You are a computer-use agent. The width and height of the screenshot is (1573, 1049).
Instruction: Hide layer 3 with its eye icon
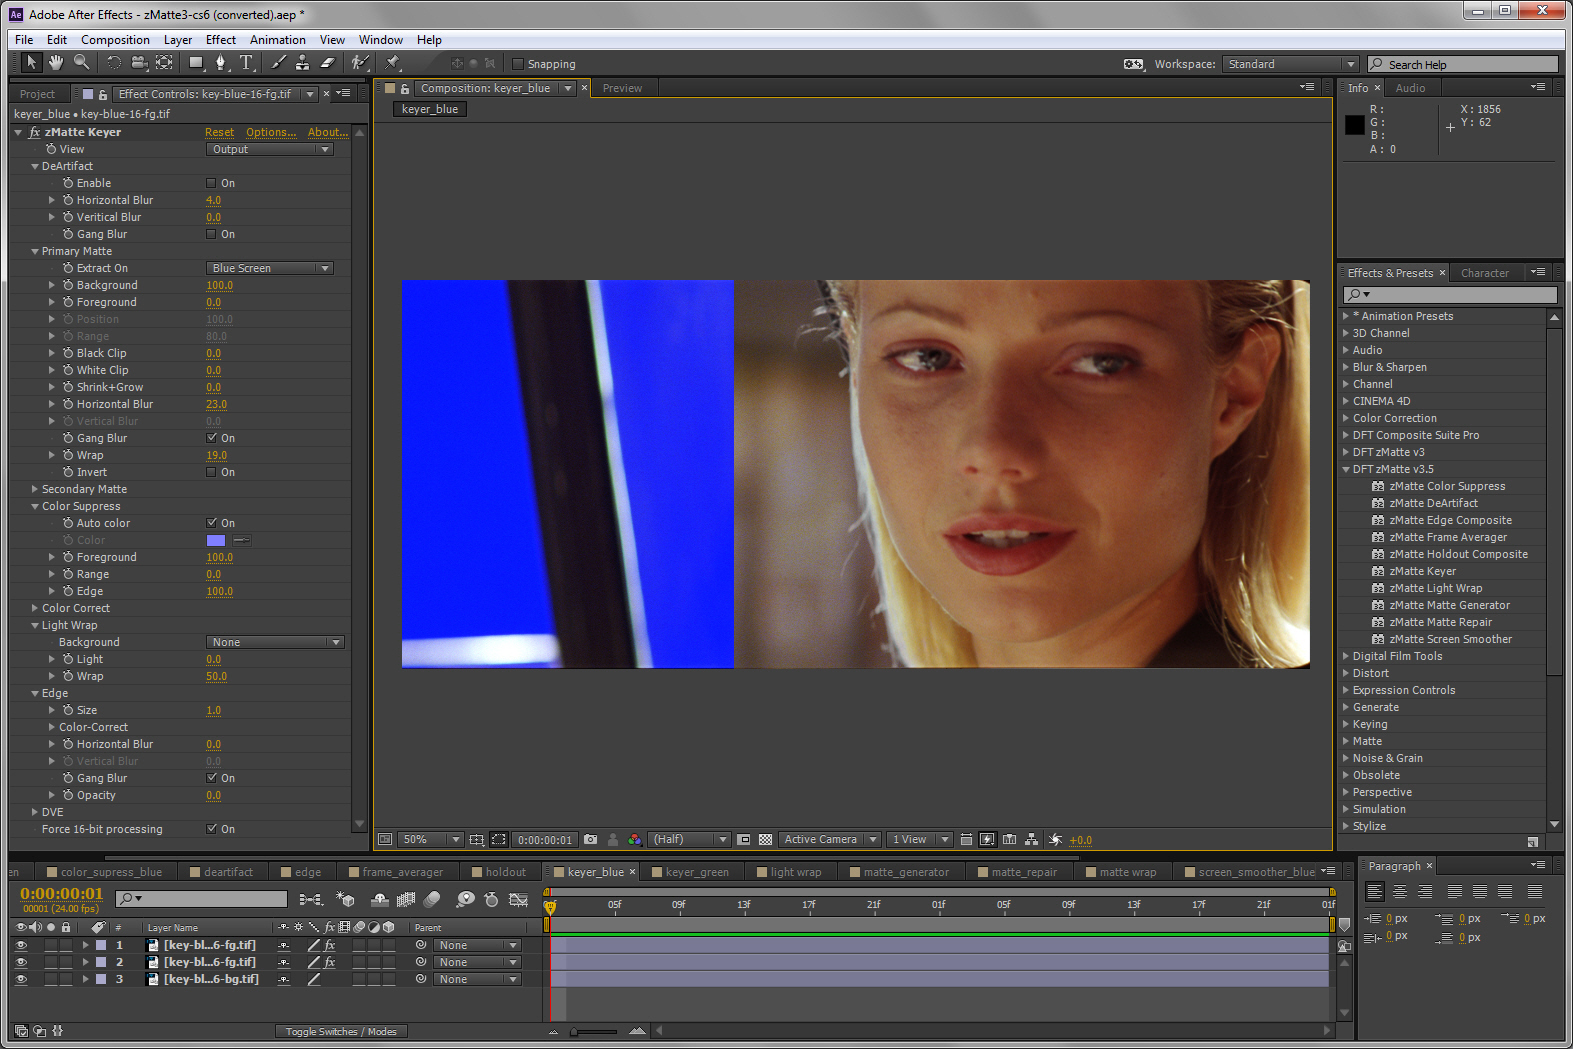click(x=21, y=979)
